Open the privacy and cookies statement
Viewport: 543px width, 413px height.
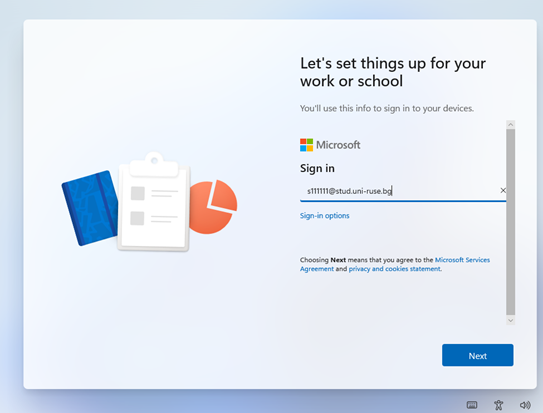395,269
